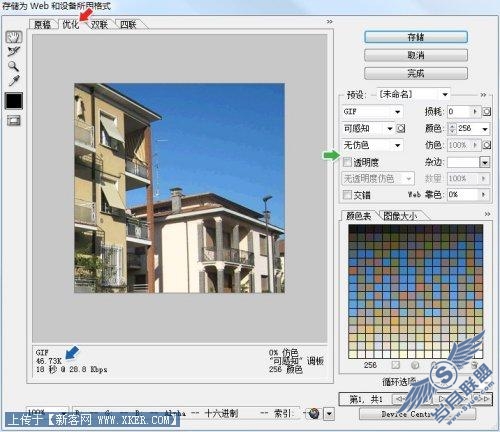
Task: Open the black eyedropper color swatch
Action: 14,101
